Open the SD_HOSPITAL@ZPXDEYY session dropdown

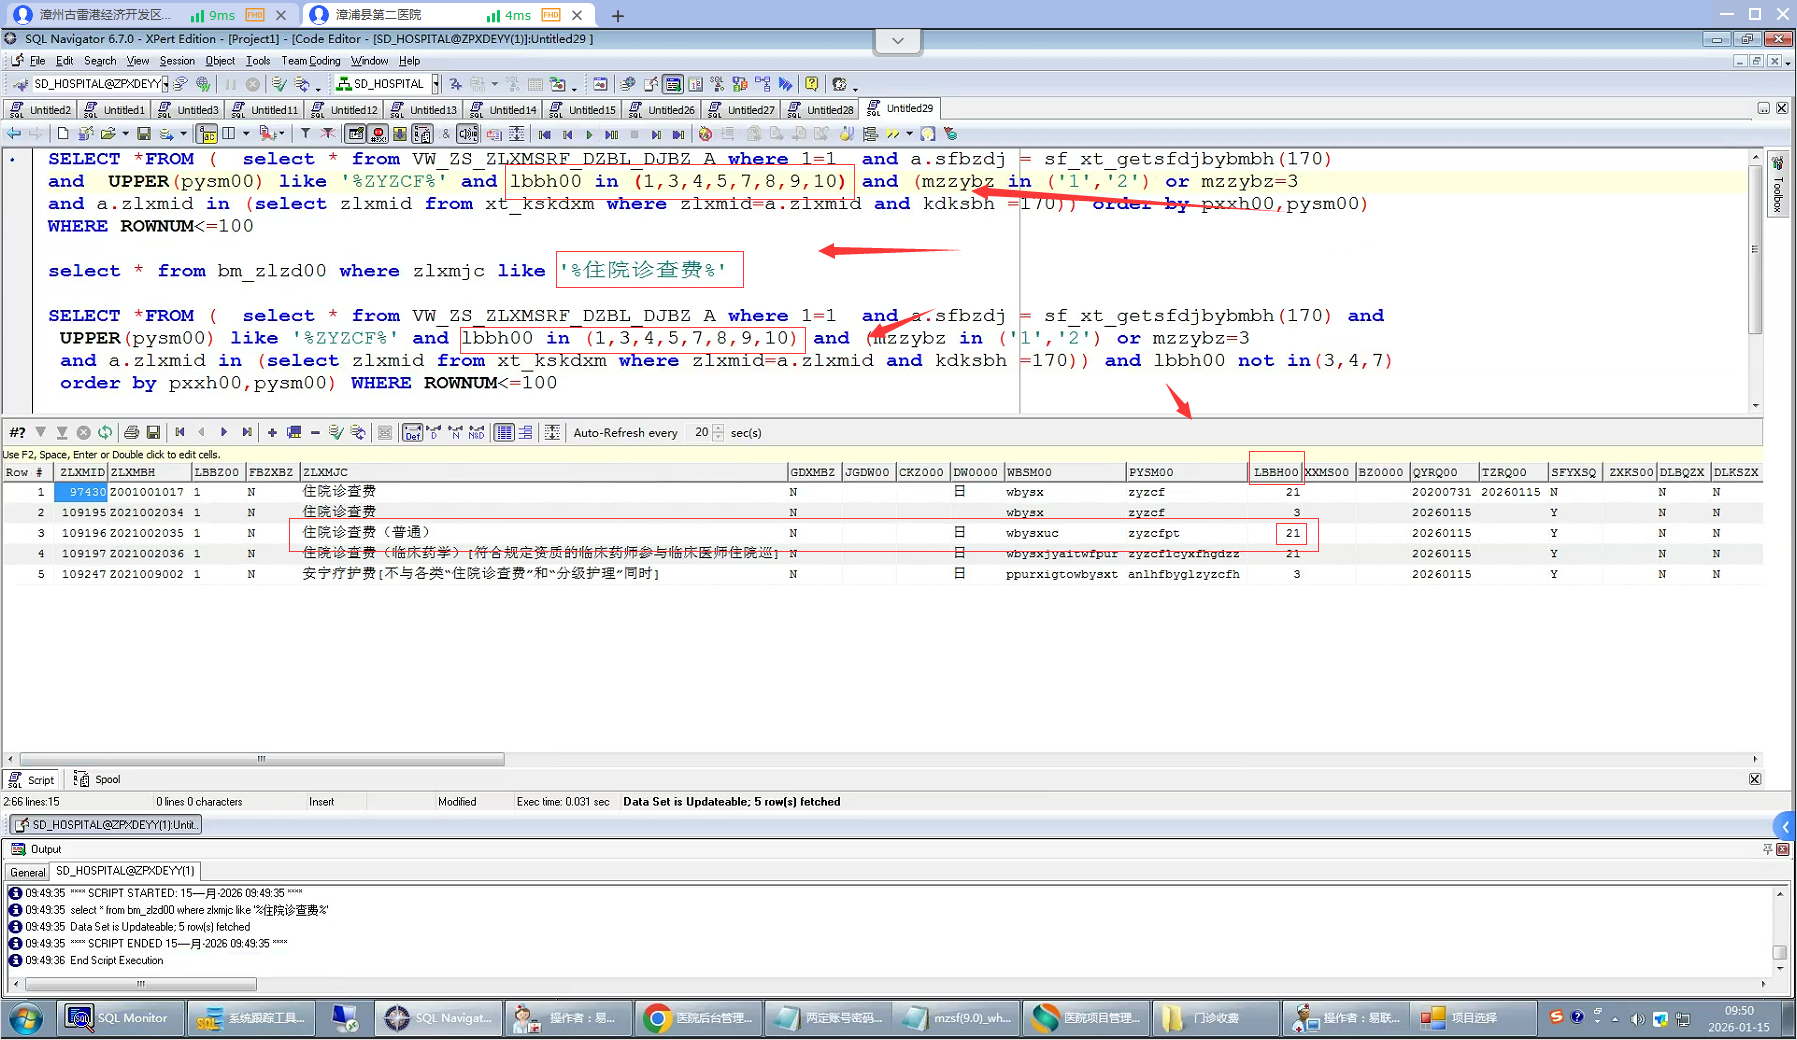click(x=165, y=84)
